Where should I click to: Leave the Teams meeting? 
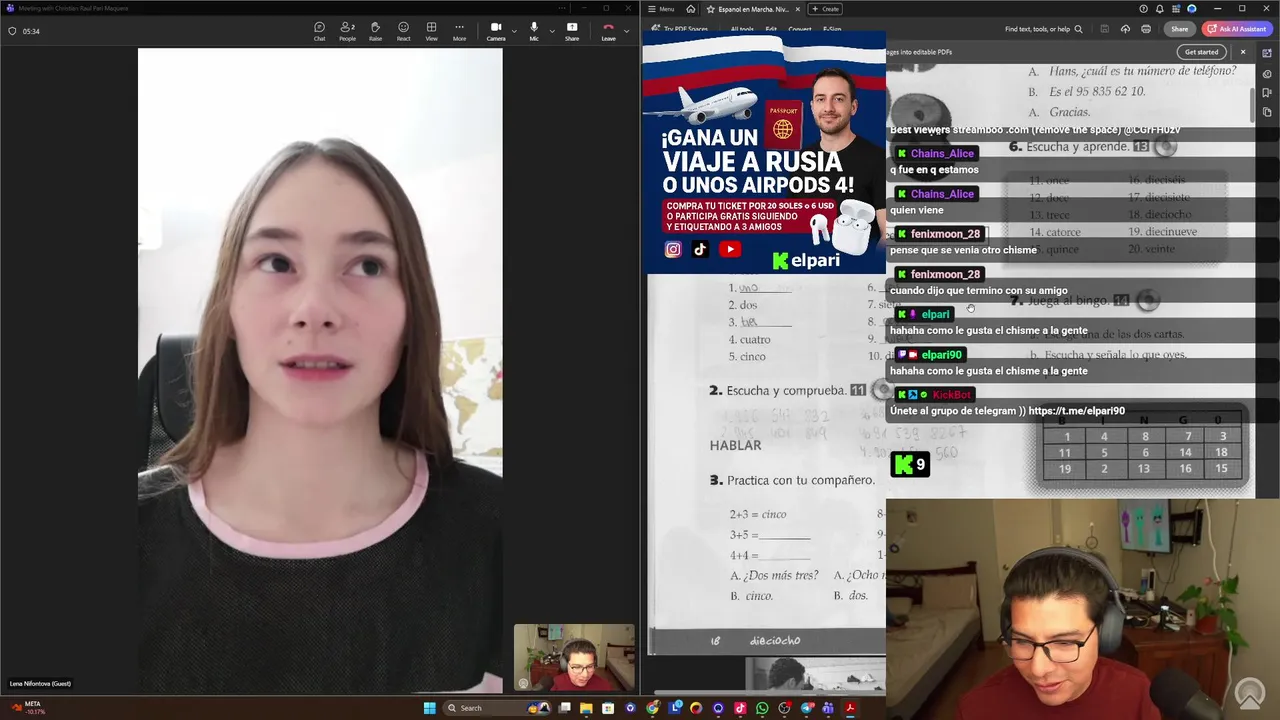(608, 31)
